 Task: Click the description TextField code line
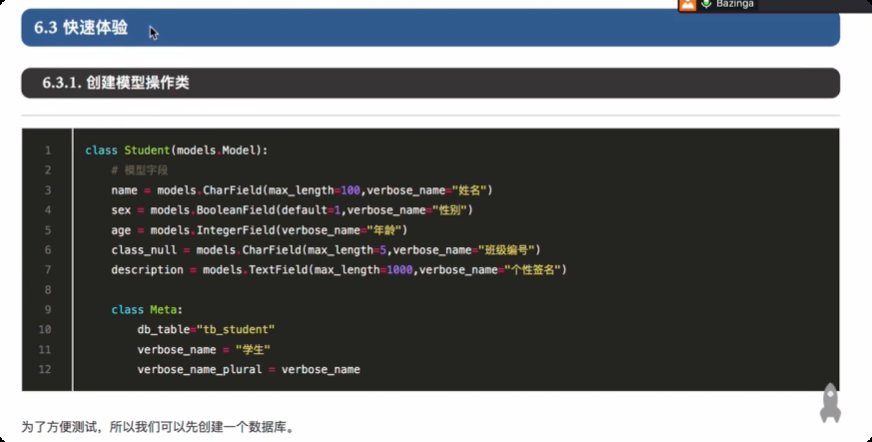coord(339,270)
